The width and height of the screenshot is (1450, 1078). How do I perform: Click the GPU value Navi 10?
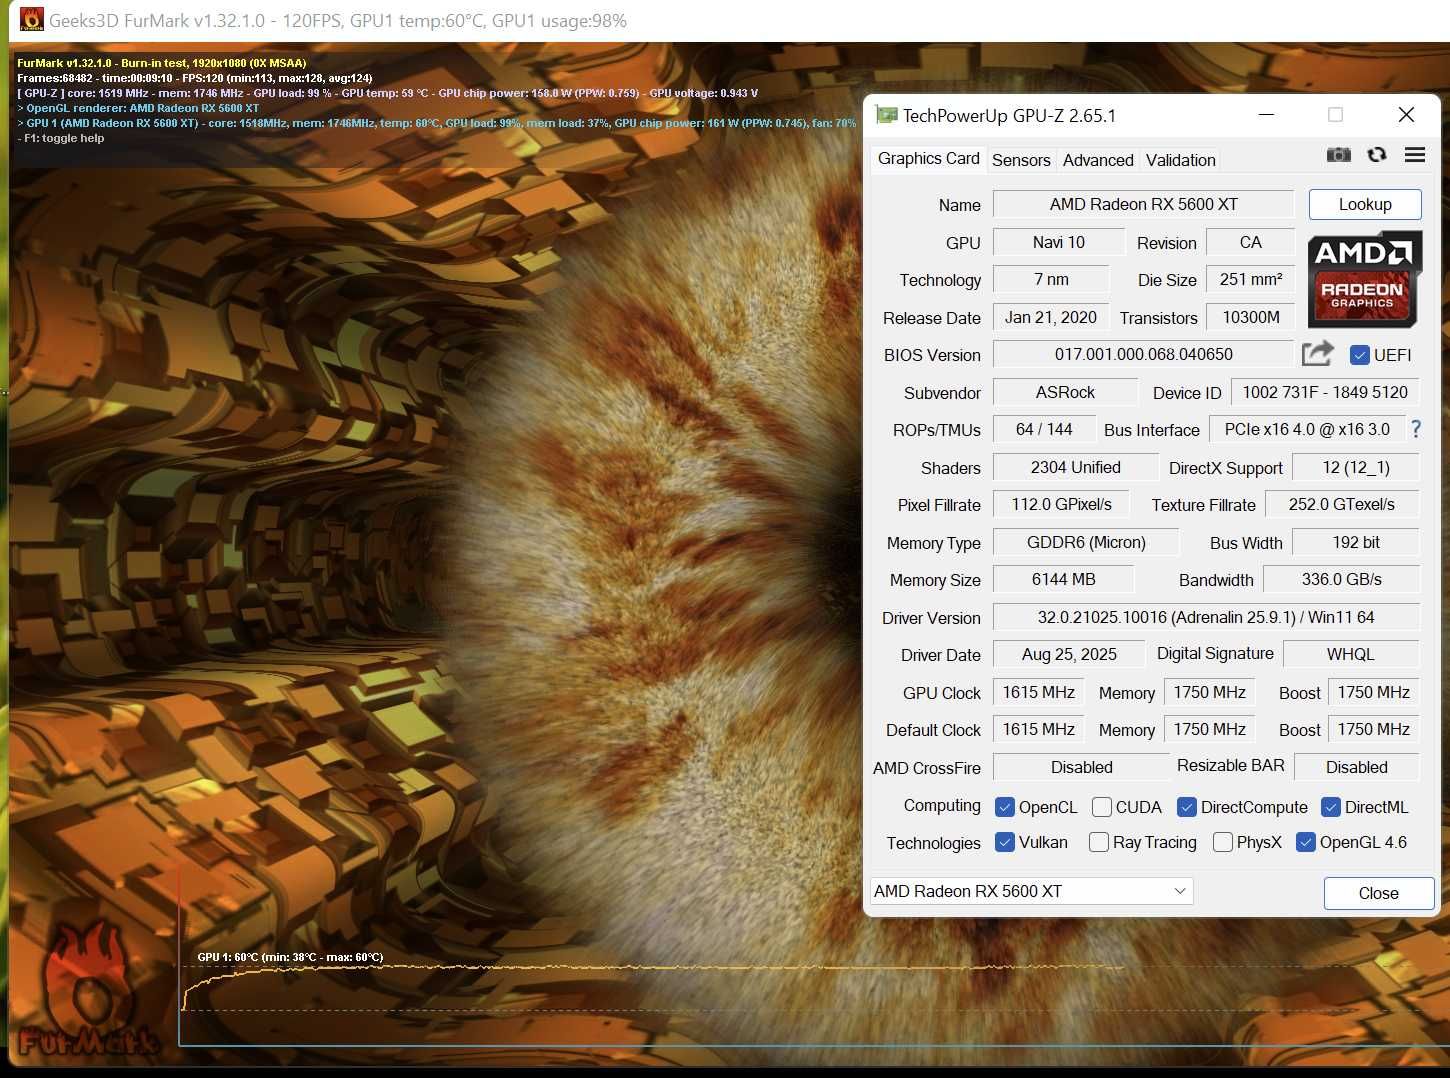(1058, 242)
